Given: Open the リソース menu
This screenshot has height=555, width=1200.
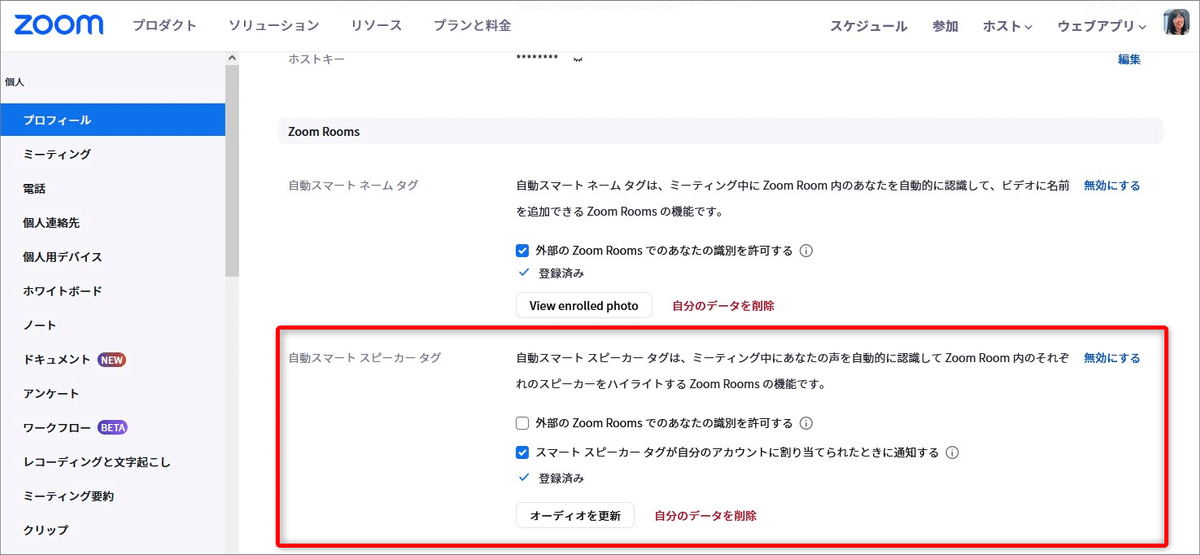Looking at the screenshot, I should (376, 25).
